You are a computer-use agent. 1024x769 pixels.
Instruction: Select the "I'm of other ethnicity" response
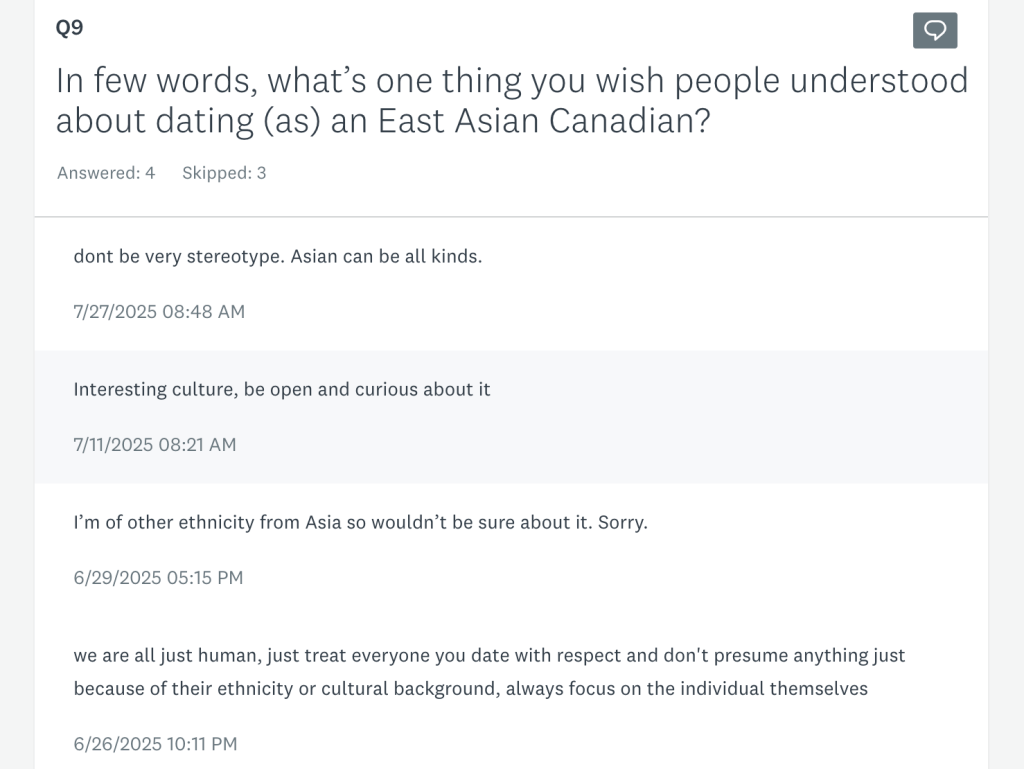pos(360,522)
